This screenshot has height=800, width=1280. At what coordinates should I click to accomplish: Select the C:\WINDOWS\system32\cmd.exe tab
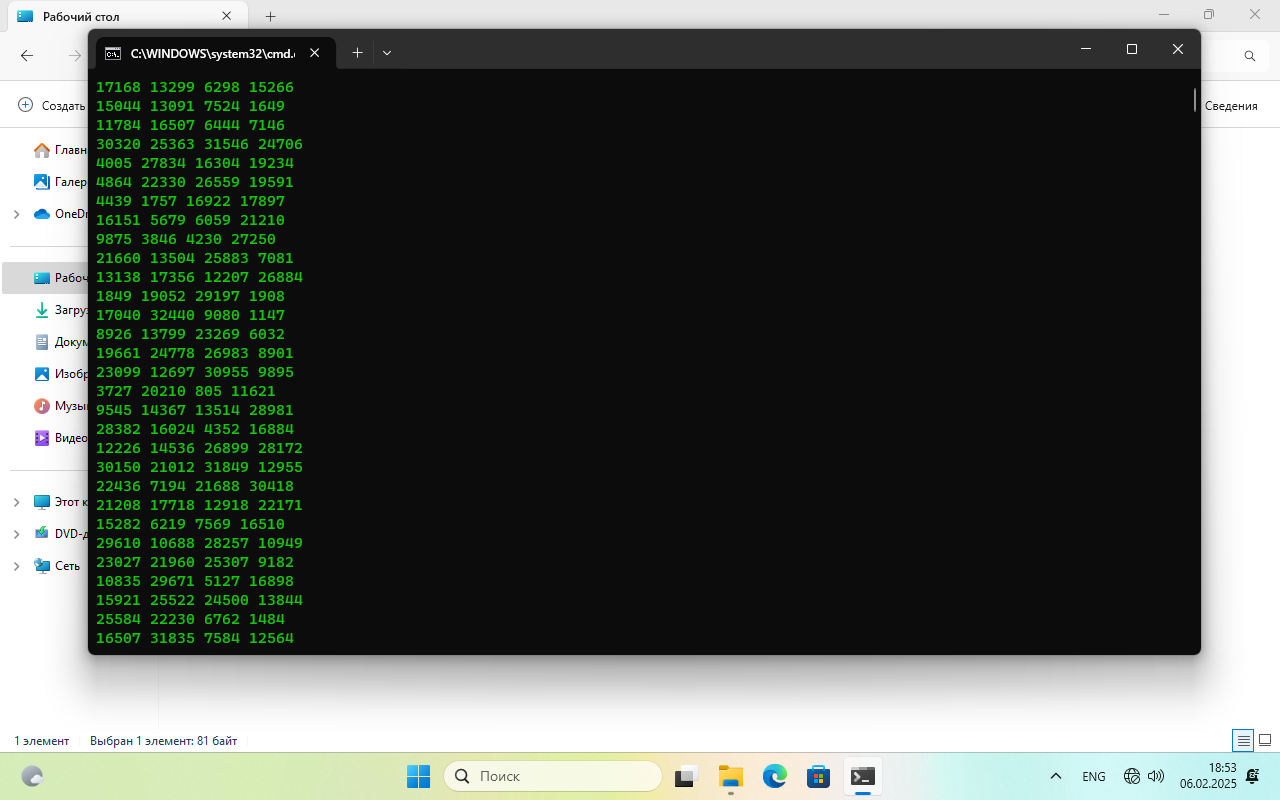215,53
